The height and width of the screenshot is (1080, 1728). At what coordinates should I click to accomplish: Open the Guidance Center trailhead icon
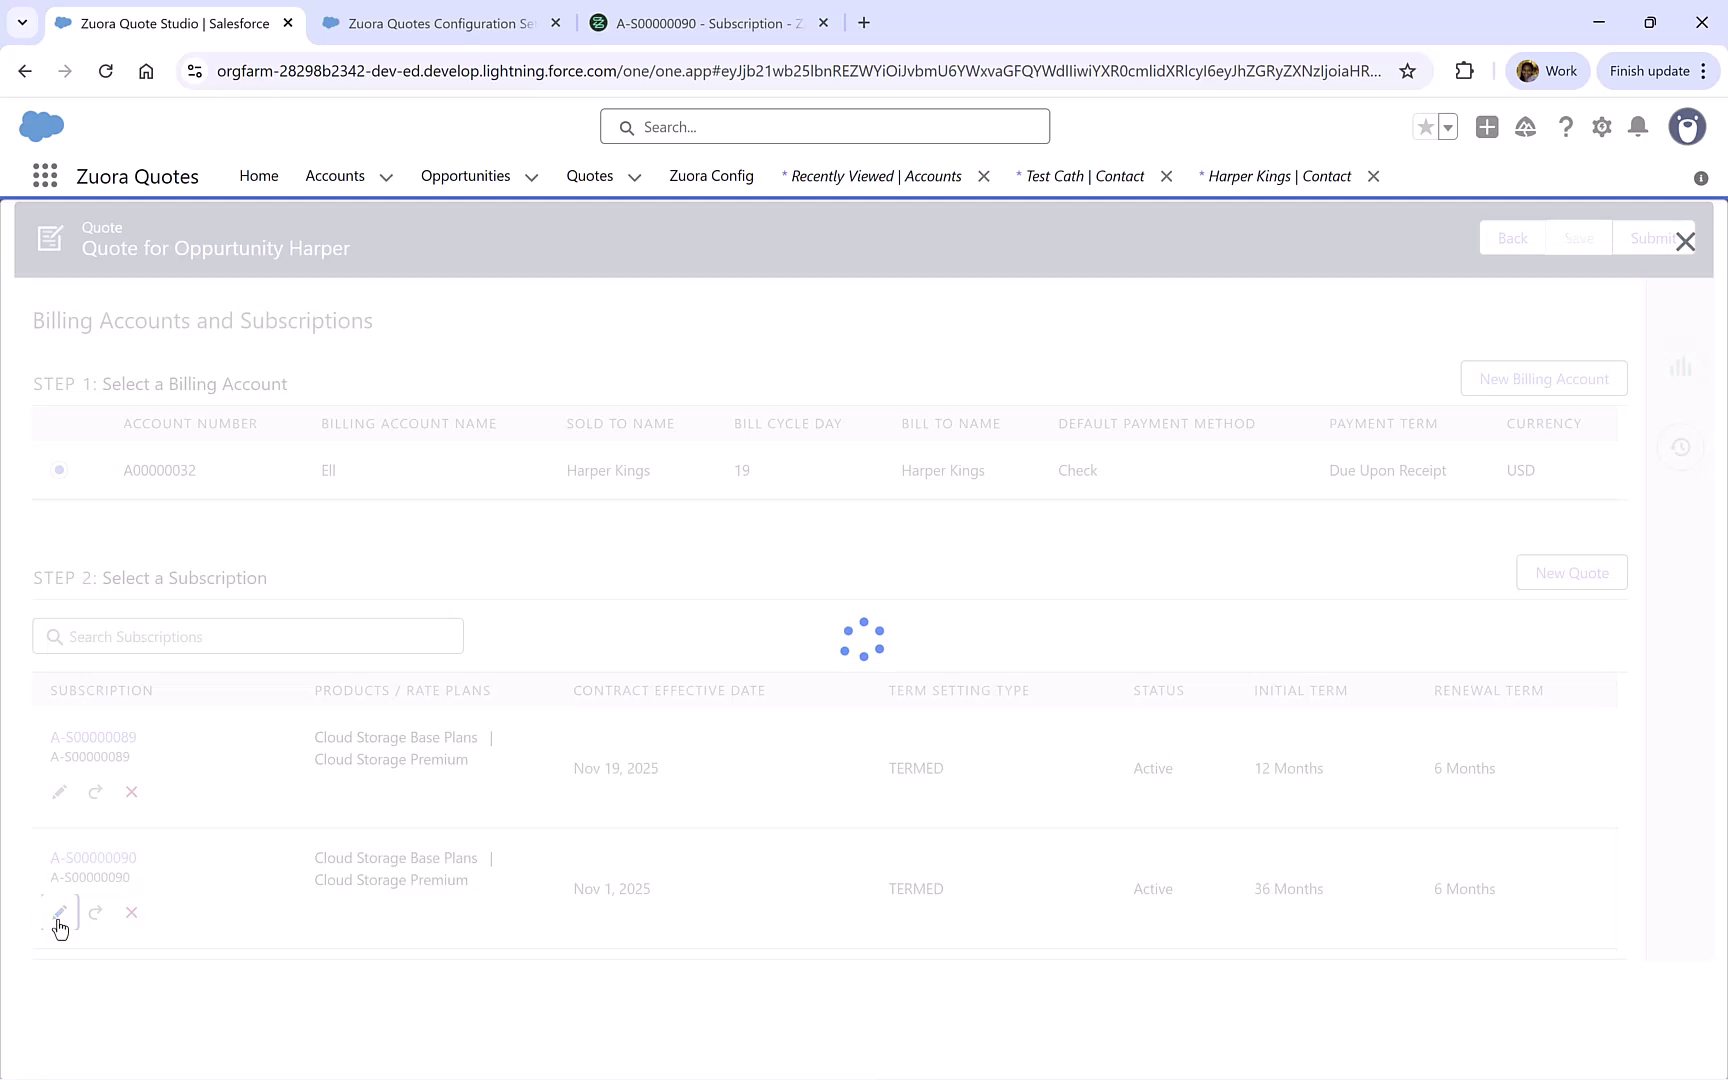pos(1526,127)
